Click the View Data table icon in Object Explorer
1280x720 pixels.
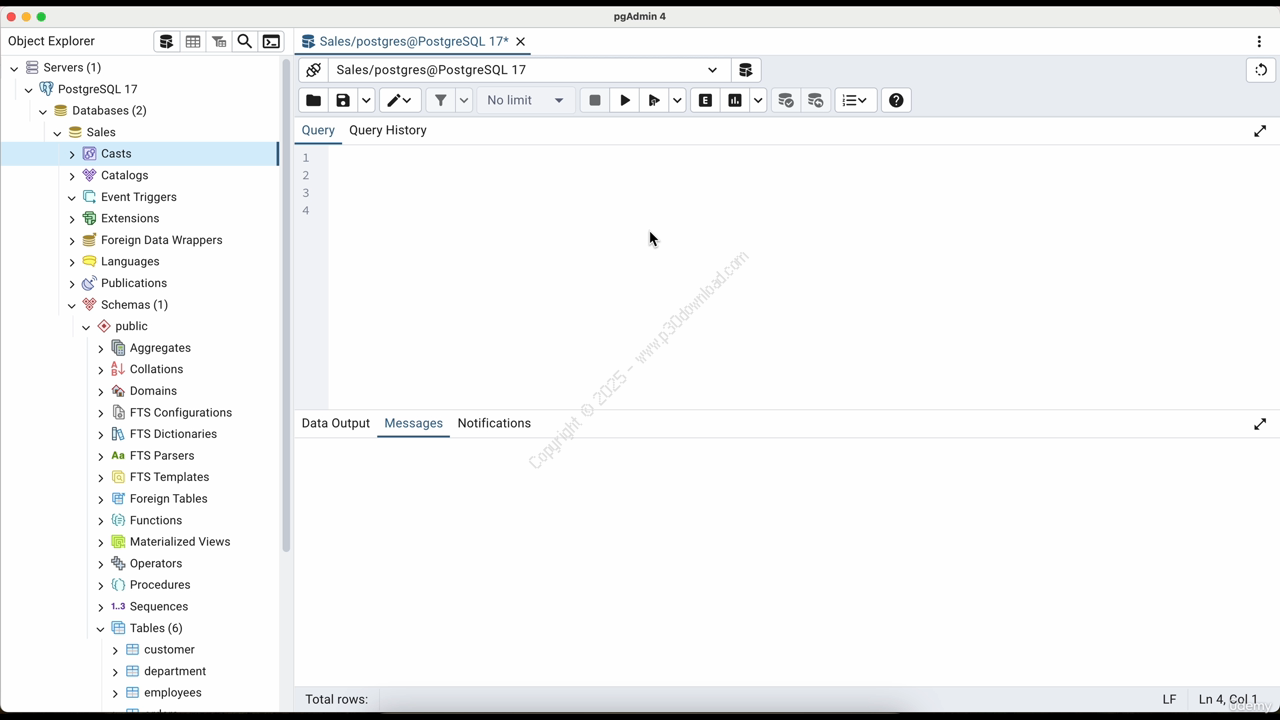pyautogui.click(x=193, y=41)
